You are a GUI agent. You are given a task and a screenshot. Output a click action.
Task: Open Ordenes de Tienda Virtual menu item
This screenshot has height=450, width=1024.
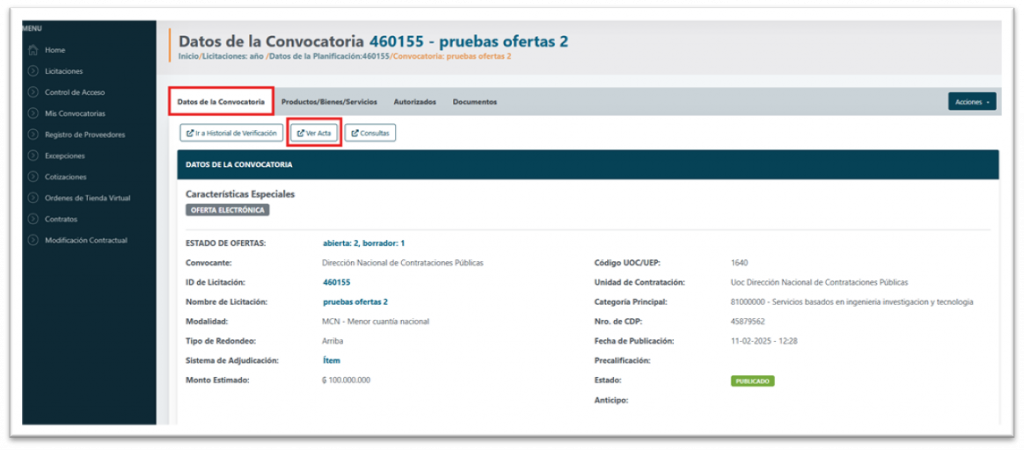(88, 198)
